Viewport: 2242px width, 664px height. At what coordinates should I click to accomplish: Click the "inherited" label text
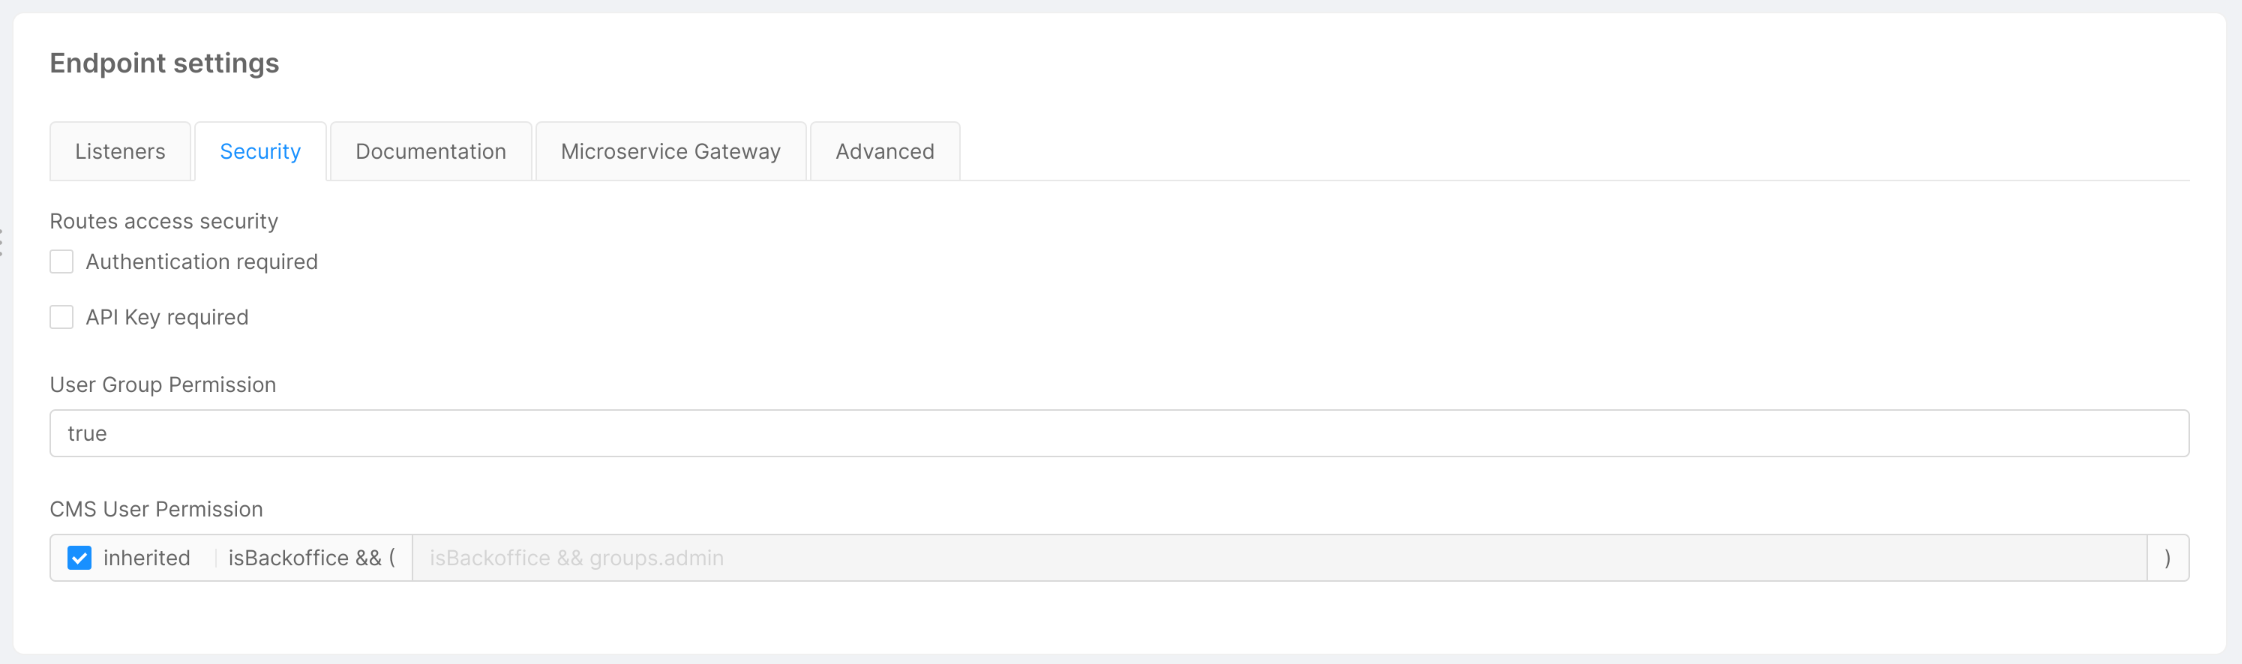pos(147,558)
